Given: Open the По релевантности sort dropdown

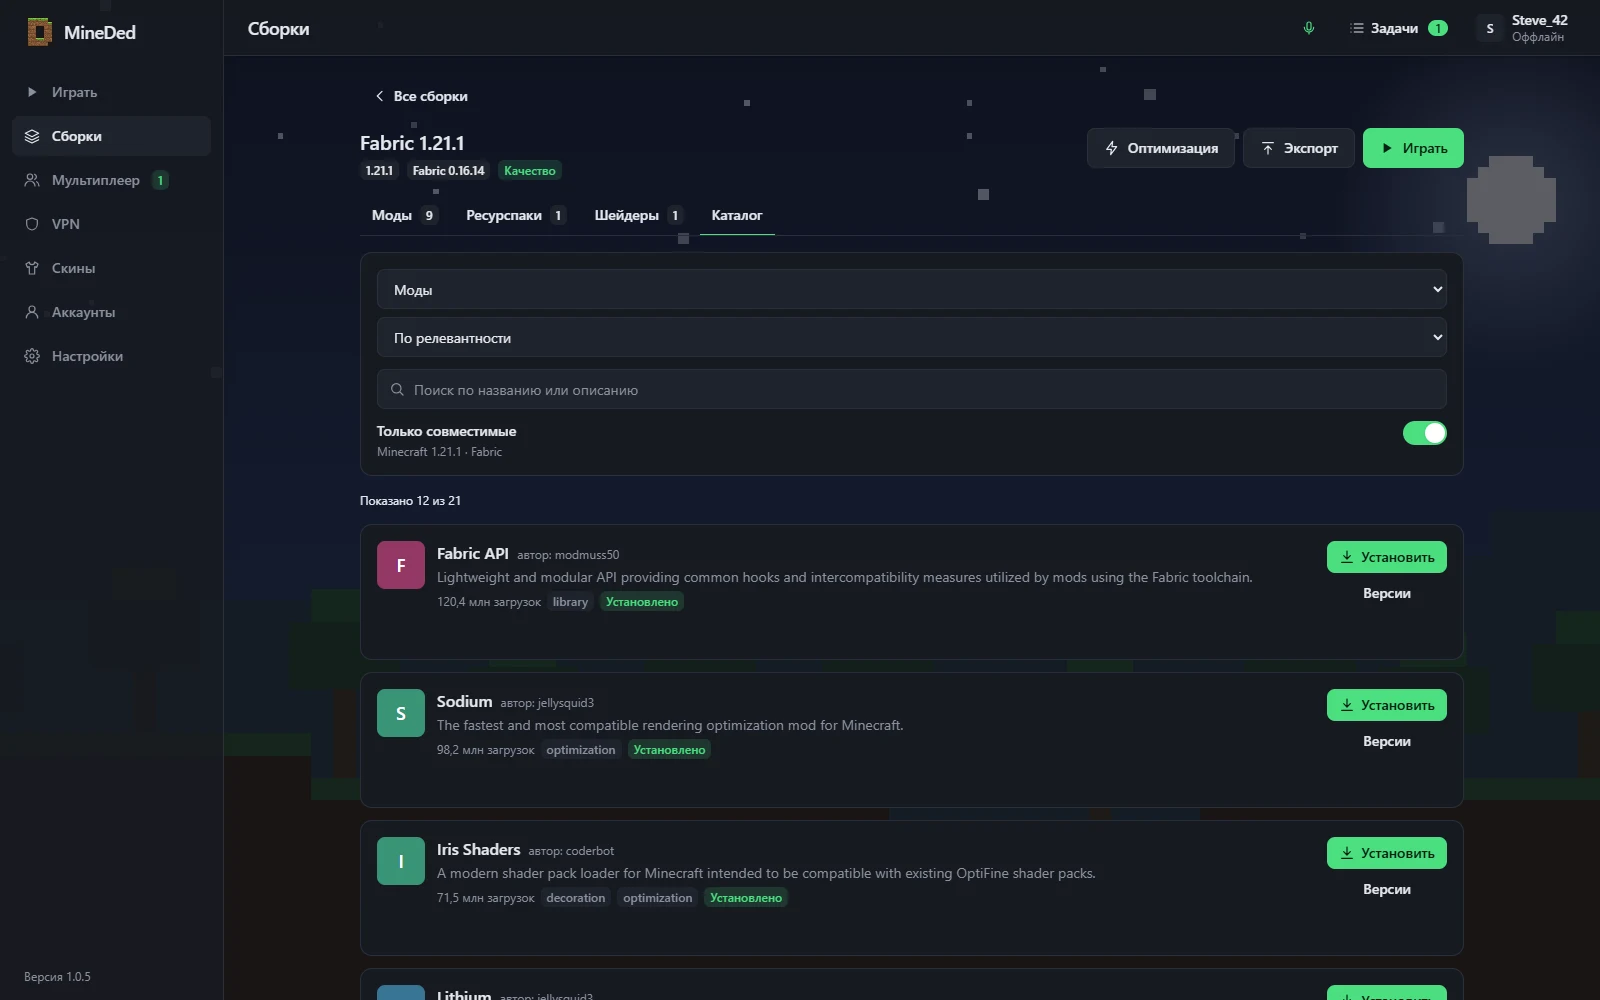Looking at the screenshot, I should pyautogui.click(x=912, y=337).
